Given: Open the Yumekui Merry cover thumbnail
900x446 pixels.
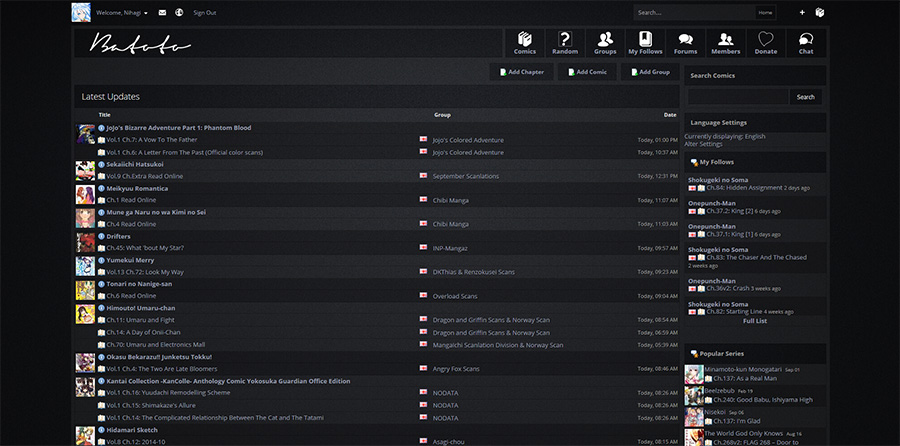Looking at the screenshot, I should tap(85, 266).
